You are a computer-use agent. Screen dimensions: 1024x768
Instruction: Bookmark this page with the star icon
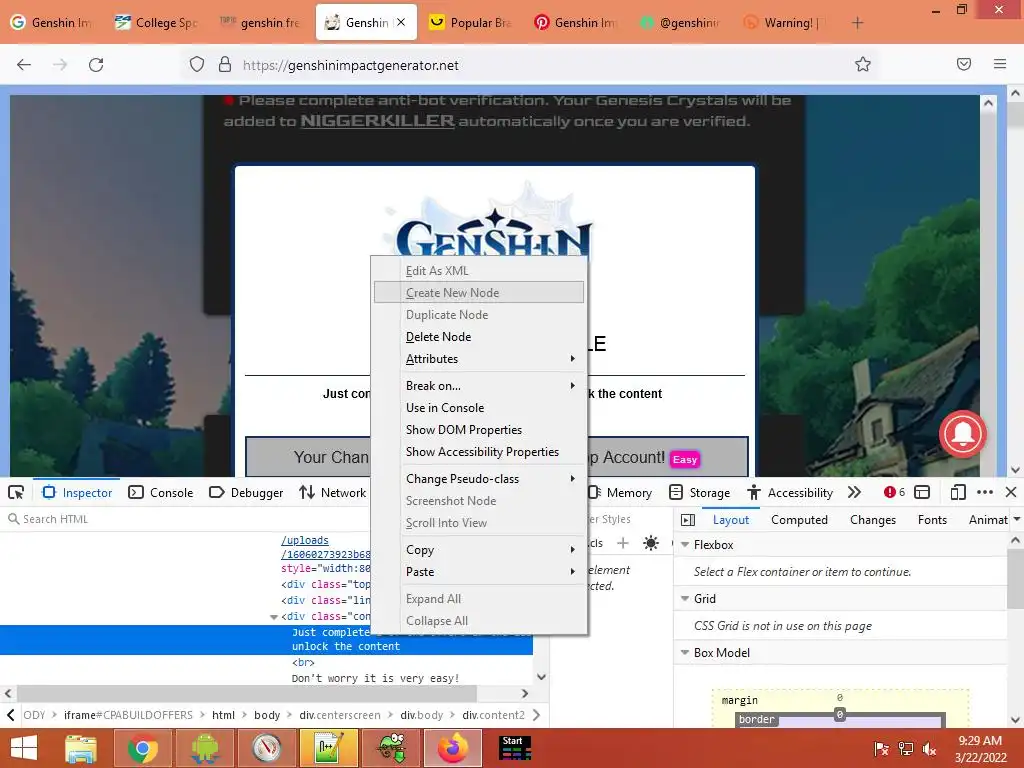coord(863,64)
